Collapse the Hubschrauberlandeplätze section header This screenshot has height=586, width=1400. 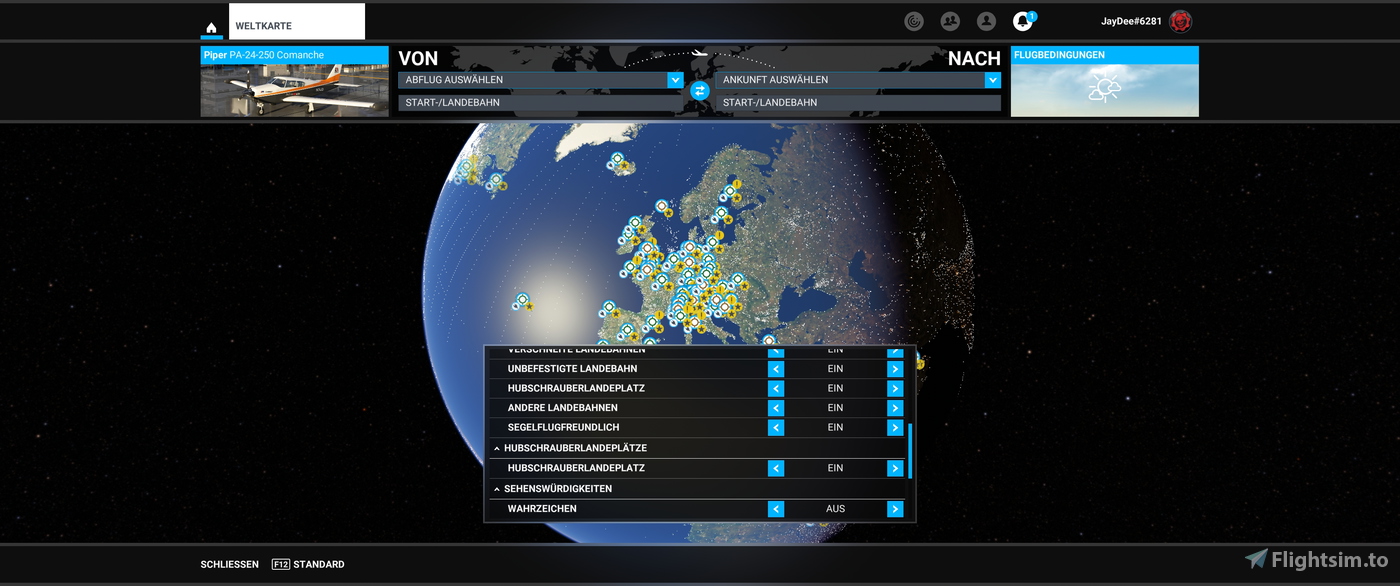pyautogui.click(x=496, y=448)
